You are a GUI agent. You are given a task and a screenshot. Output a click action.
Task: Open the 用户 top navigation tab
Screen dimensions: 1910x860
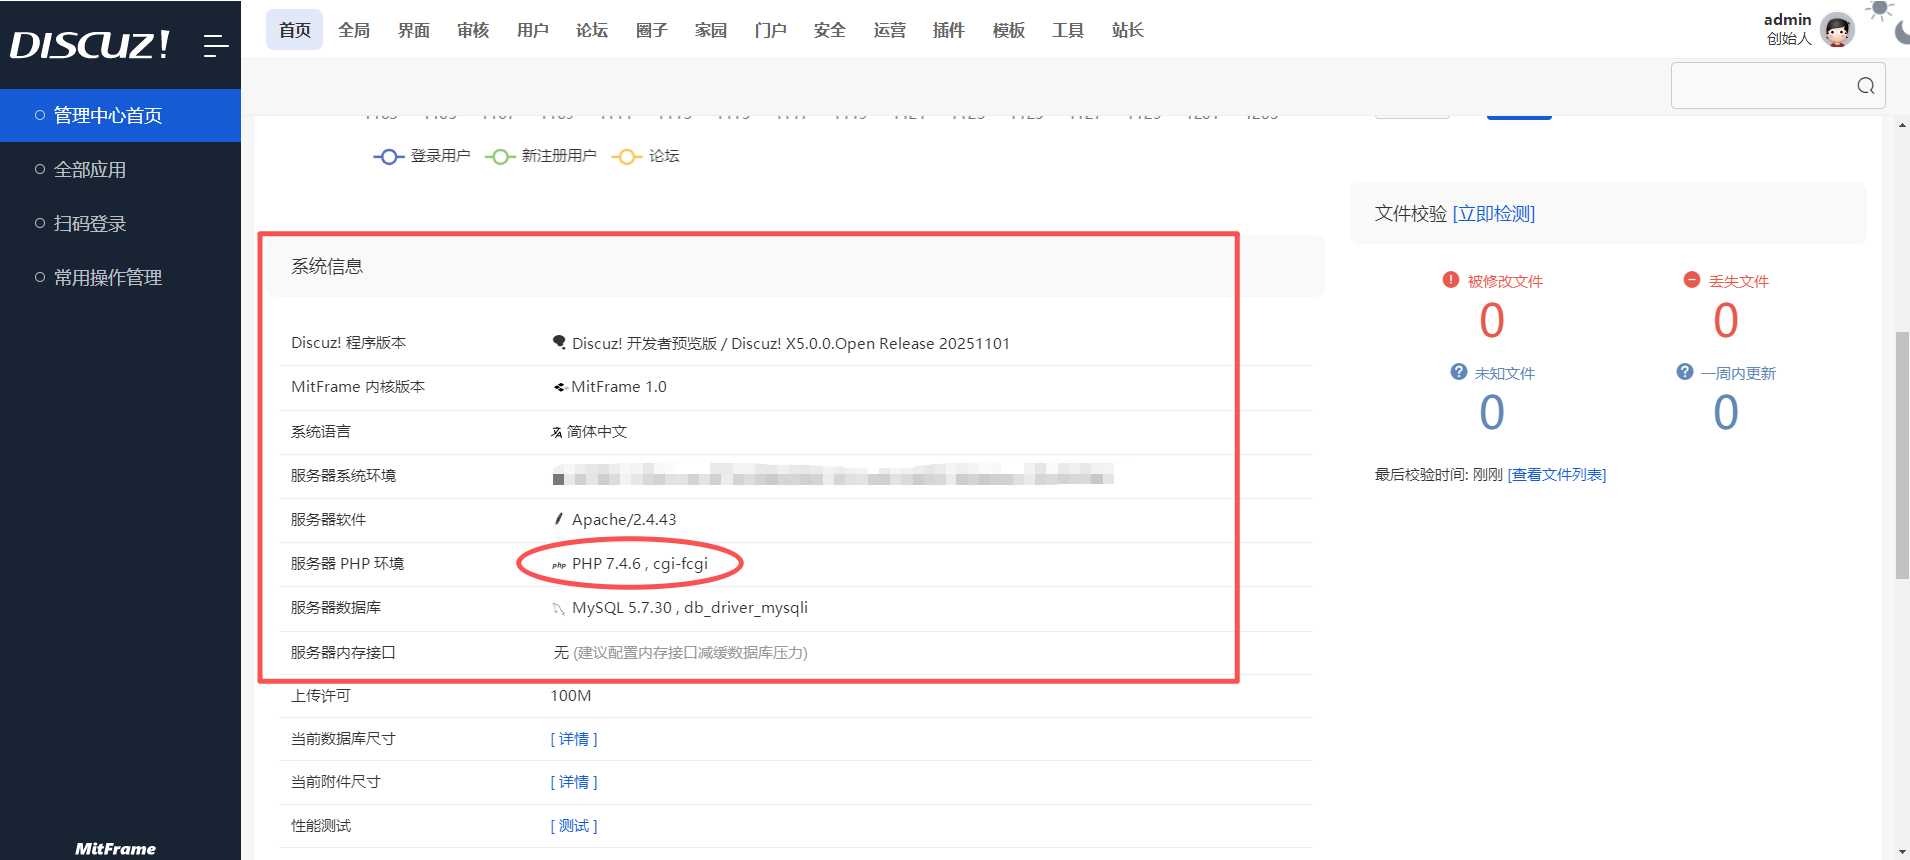tap(533, 30)
